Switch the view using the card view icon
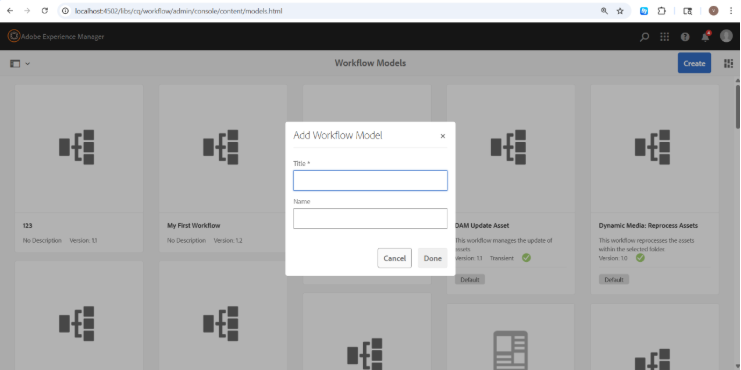 [728, 63]
